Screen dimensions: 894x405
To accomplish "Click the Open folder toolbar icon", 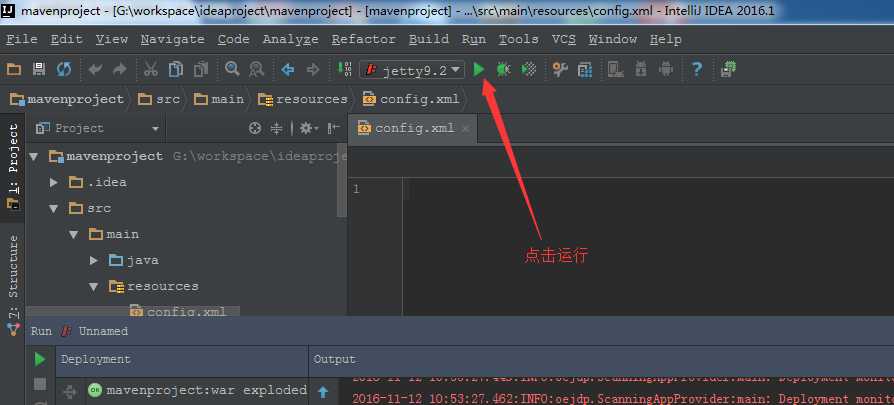I will 14,70.
